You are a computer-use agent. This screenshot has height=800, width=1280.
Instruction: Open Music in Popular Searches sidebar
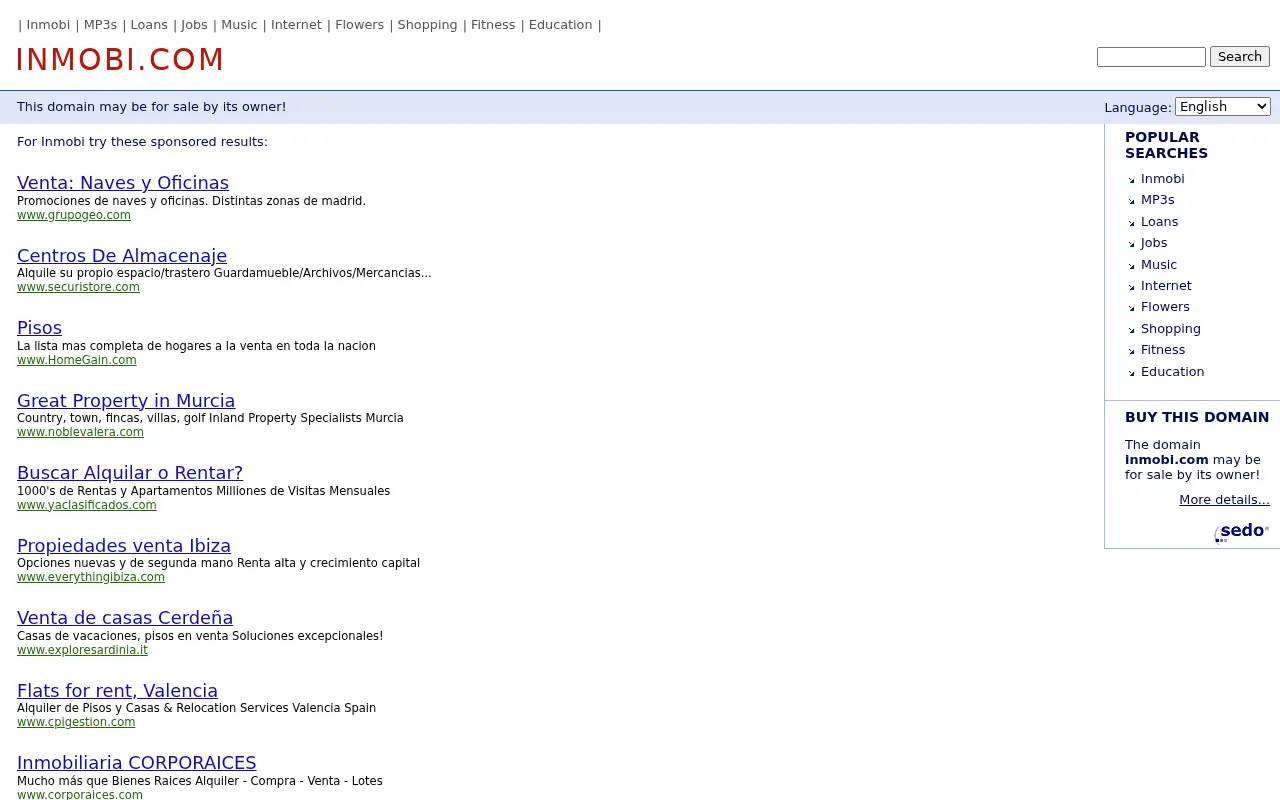tap(1159, 265)
